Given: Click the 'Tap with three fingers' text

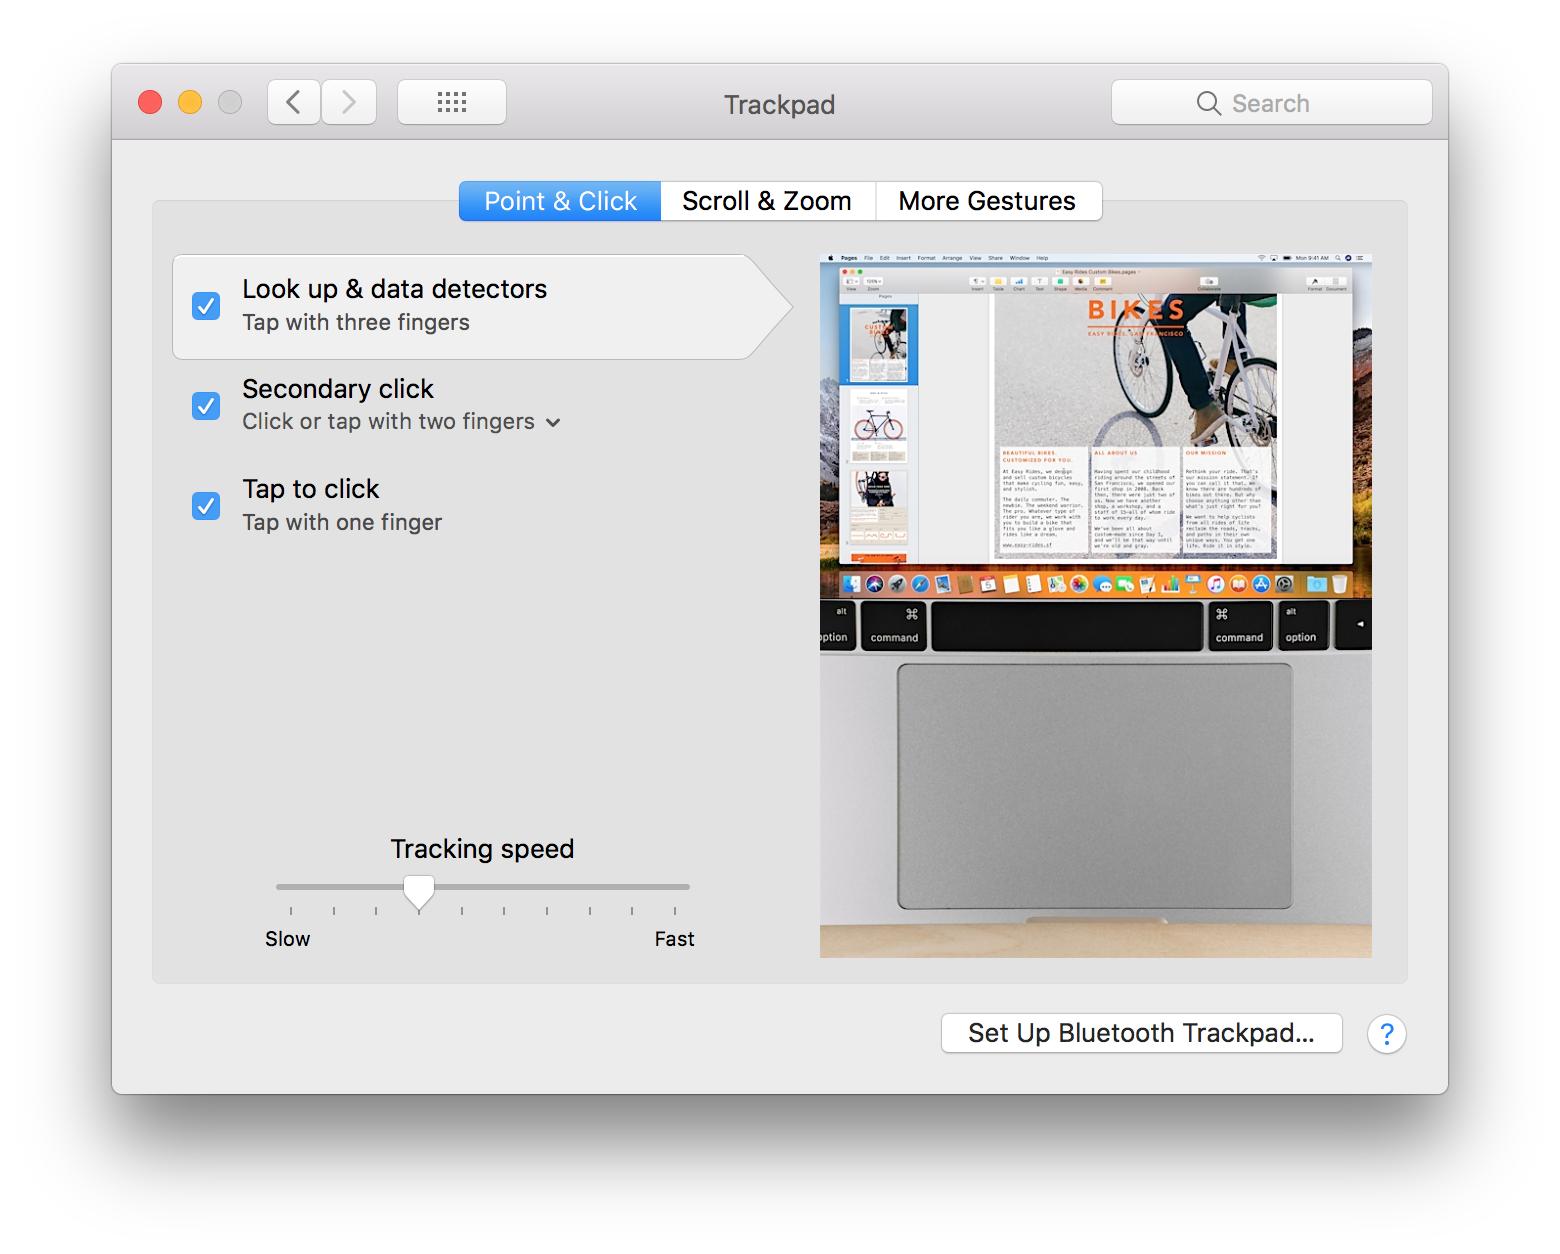Looking at the screenshot, I should [x=356, y=322].
